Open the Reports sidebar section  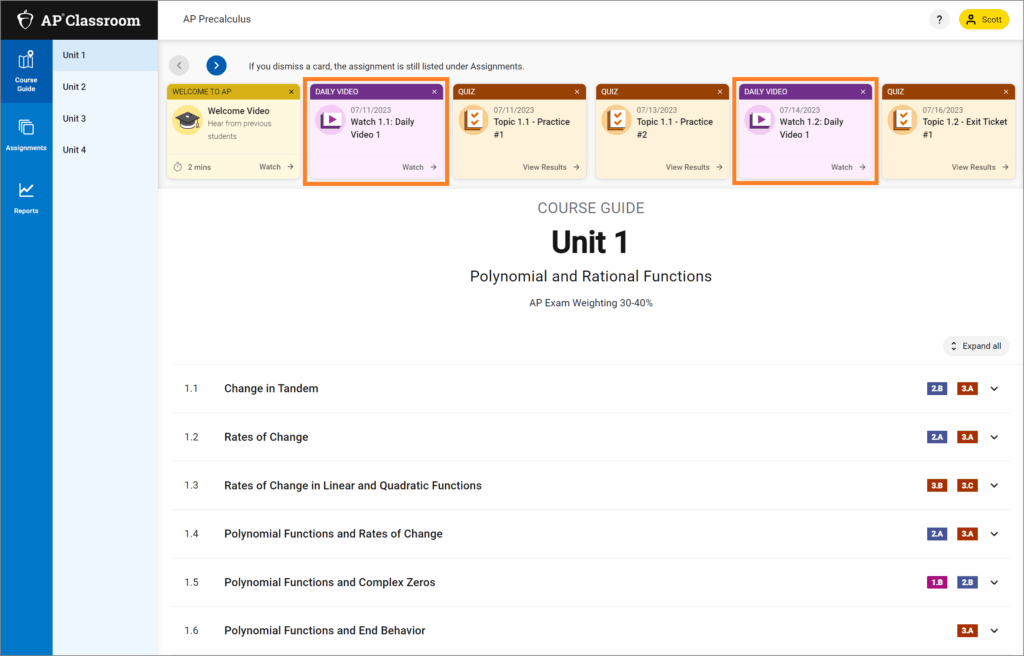pyautogui.click(x=26, y=198)
